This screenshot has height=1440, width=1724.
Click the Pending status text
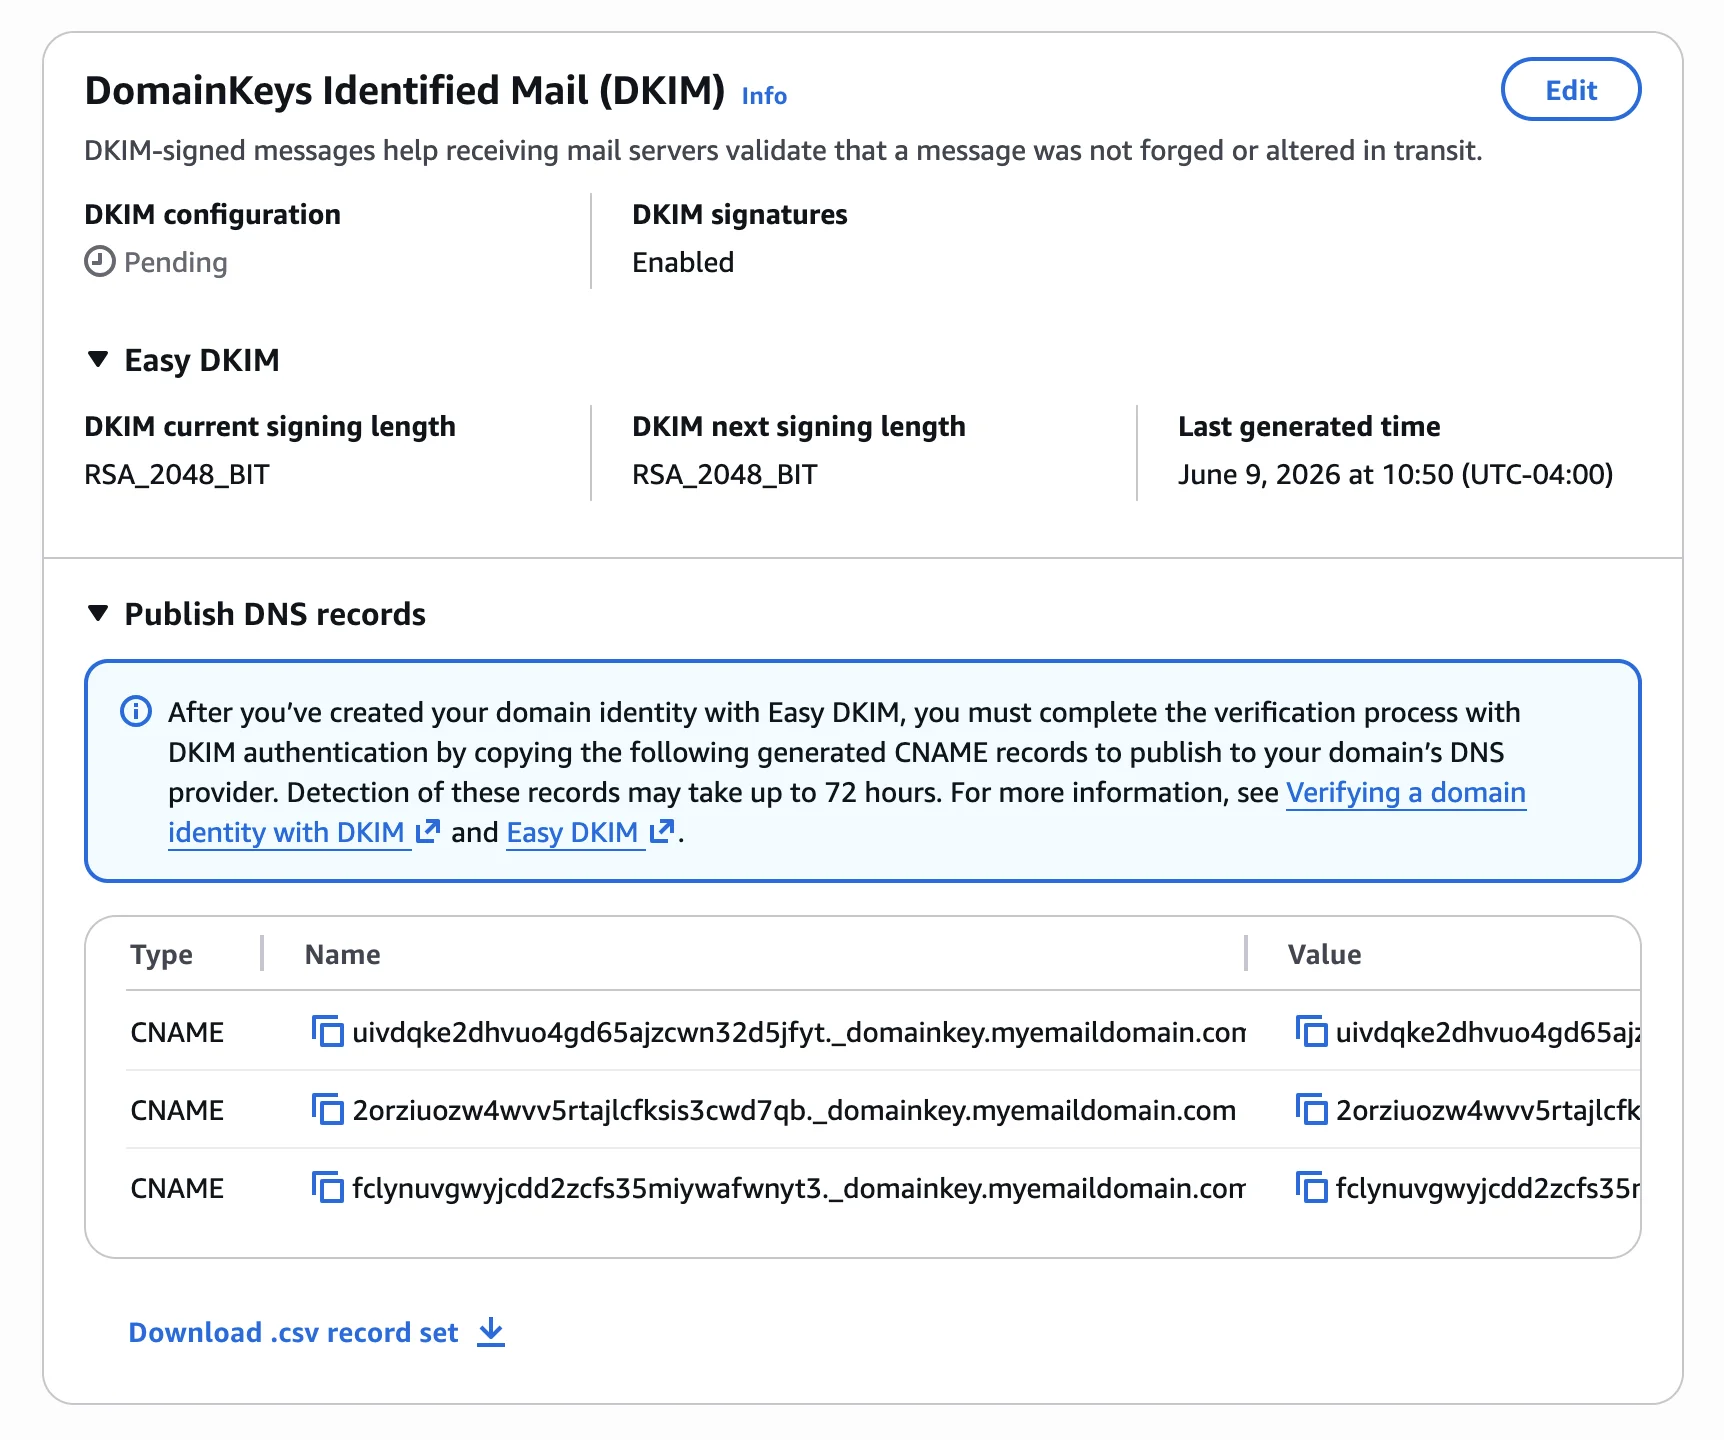tap(176, 262)
